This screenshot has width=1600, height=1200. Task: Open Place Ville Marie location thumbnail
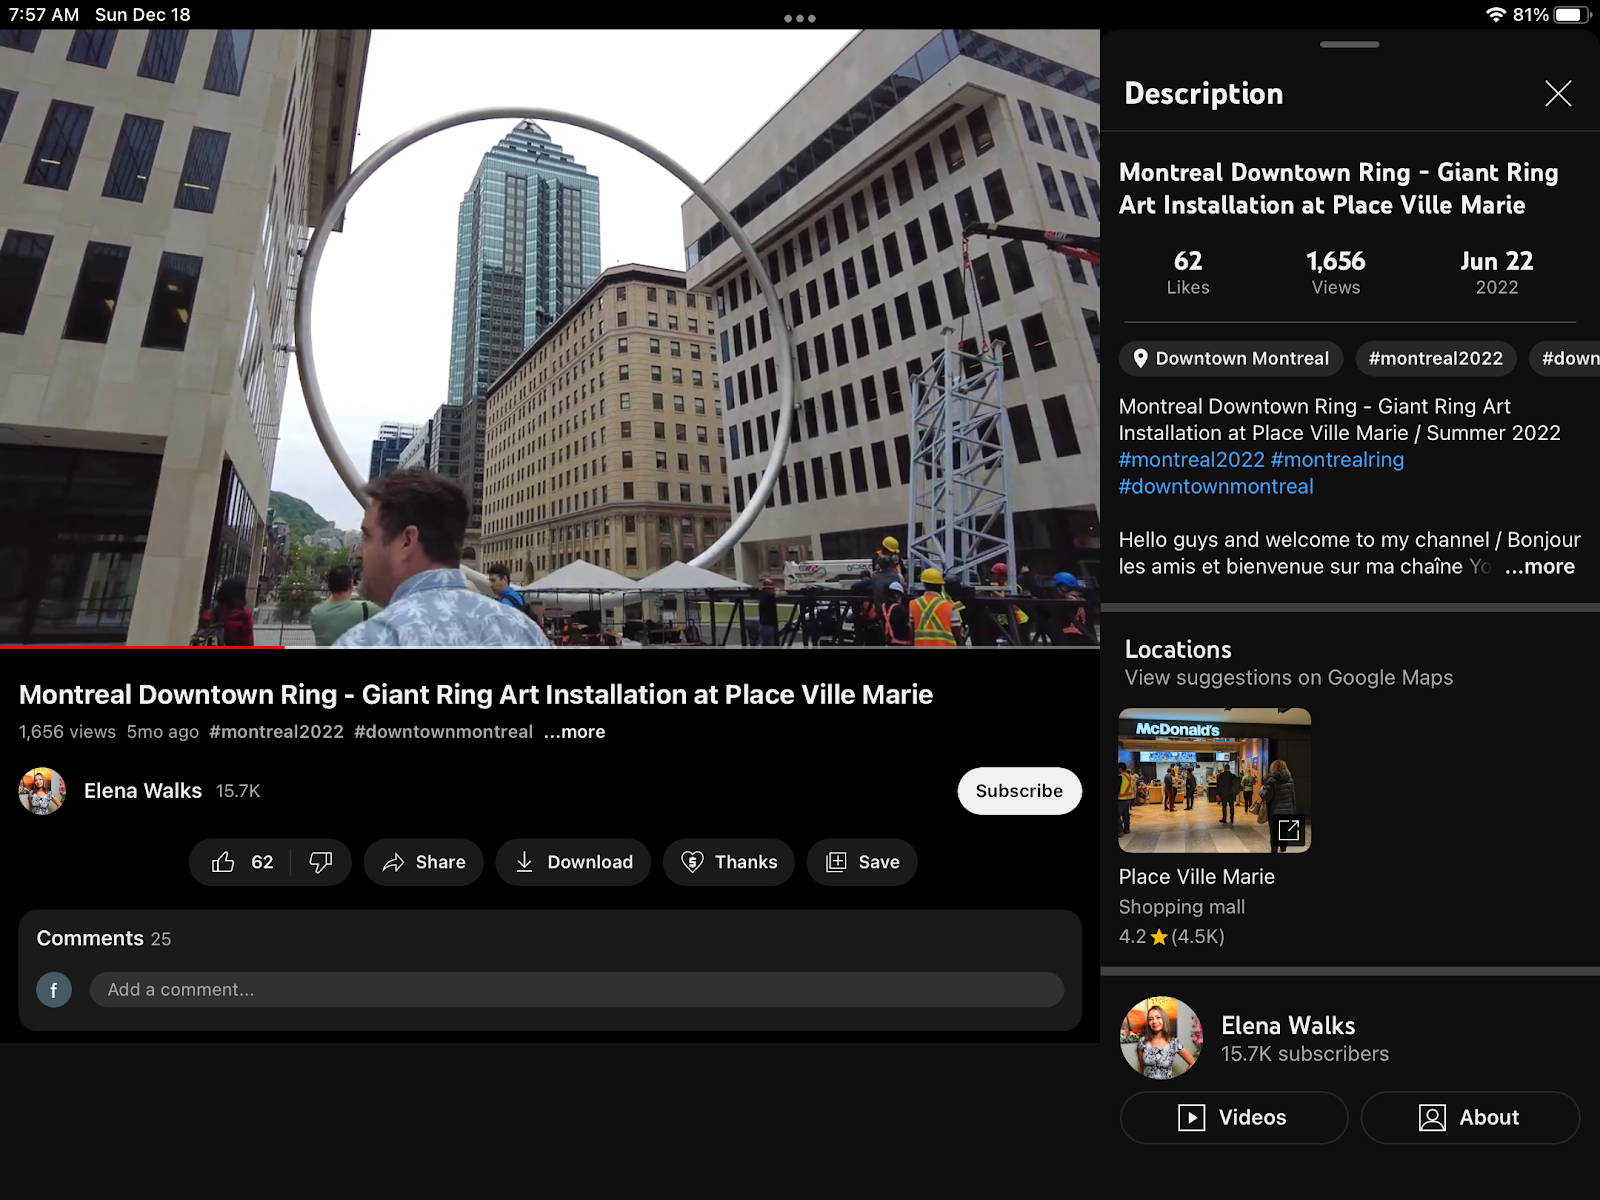[1214, 780]
